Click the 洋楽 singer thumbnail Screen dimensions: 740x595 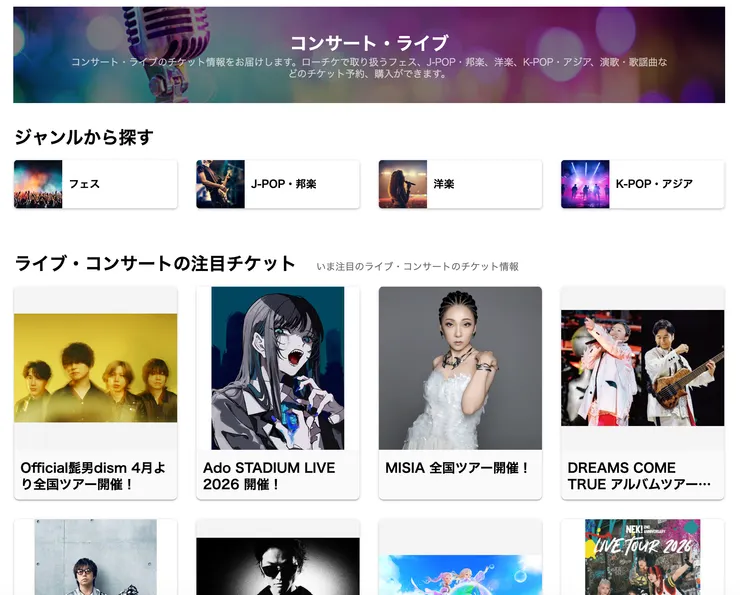pos(403,184)
